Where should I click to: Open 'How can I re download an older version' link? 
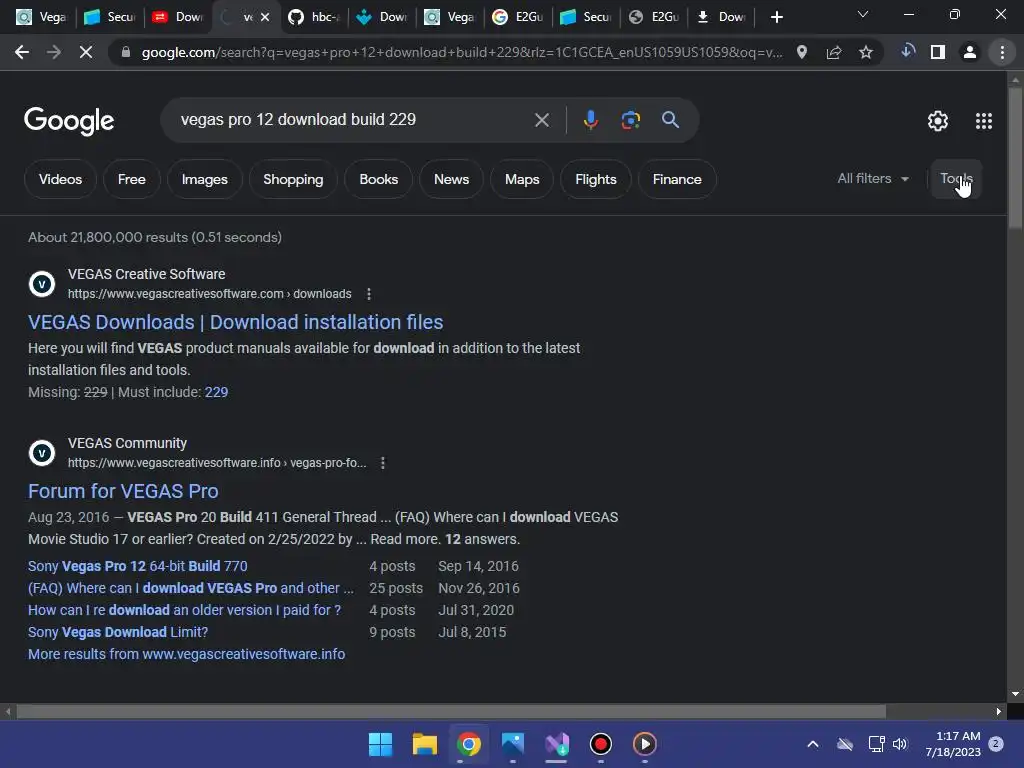(x=184, y=610)
